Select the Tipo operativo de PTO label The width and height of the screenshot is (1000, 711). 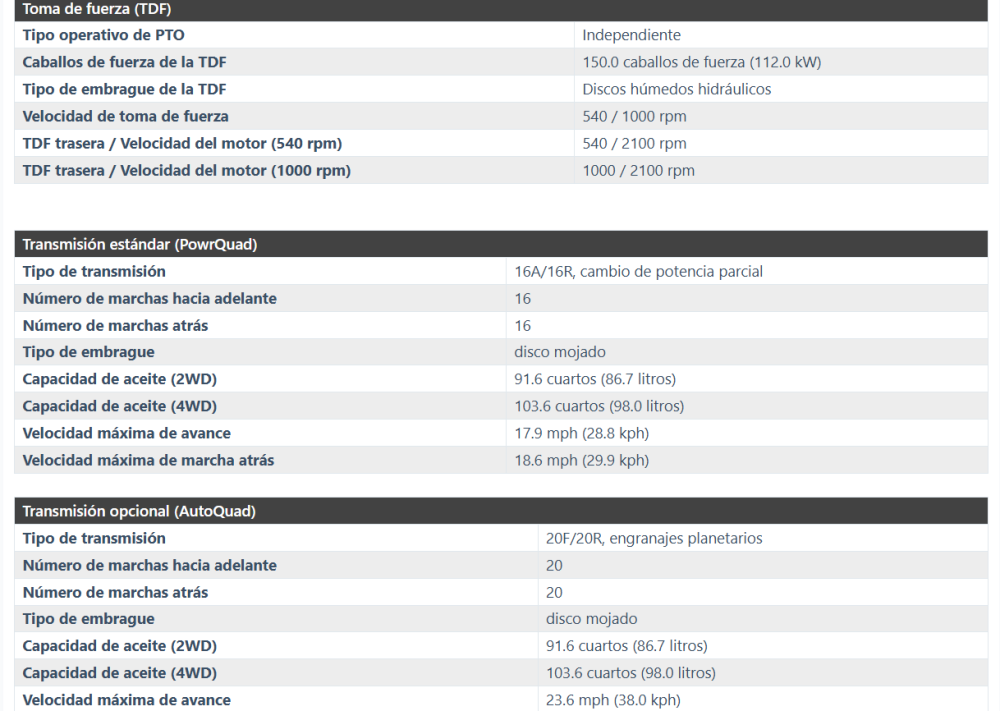pos(103,36)
